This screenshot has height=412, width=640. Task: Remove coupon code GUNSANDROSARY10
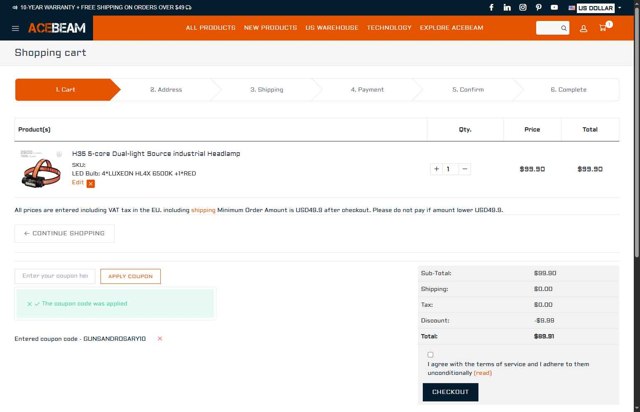click(x=160, y=339)
